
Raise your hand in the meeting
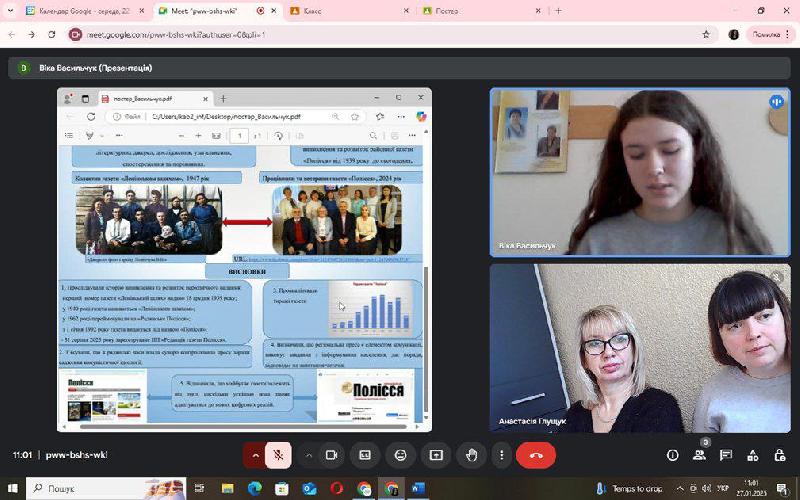coord(471,455)
